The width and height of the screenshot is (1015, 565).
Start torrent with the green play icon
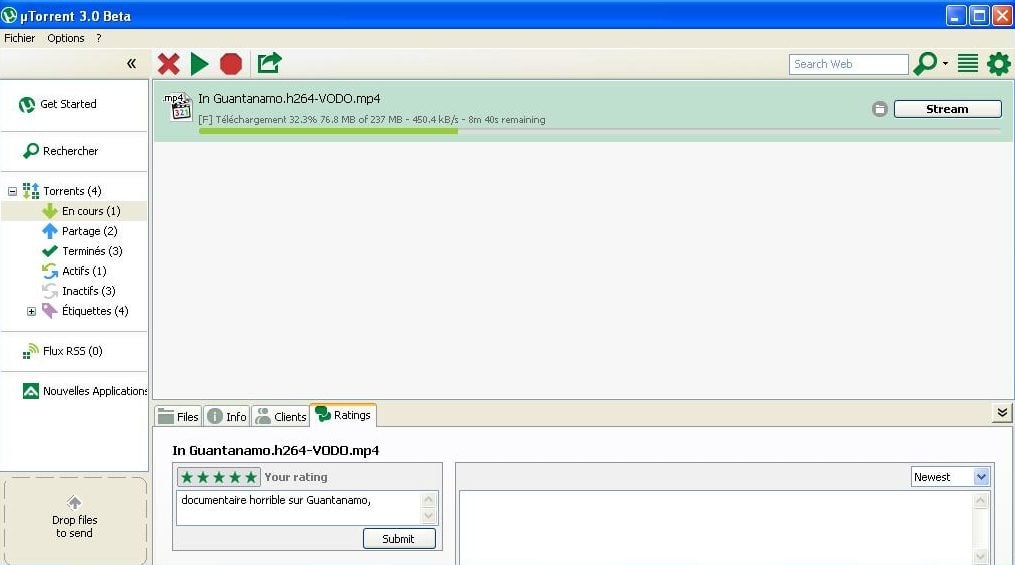coord(199,64)
